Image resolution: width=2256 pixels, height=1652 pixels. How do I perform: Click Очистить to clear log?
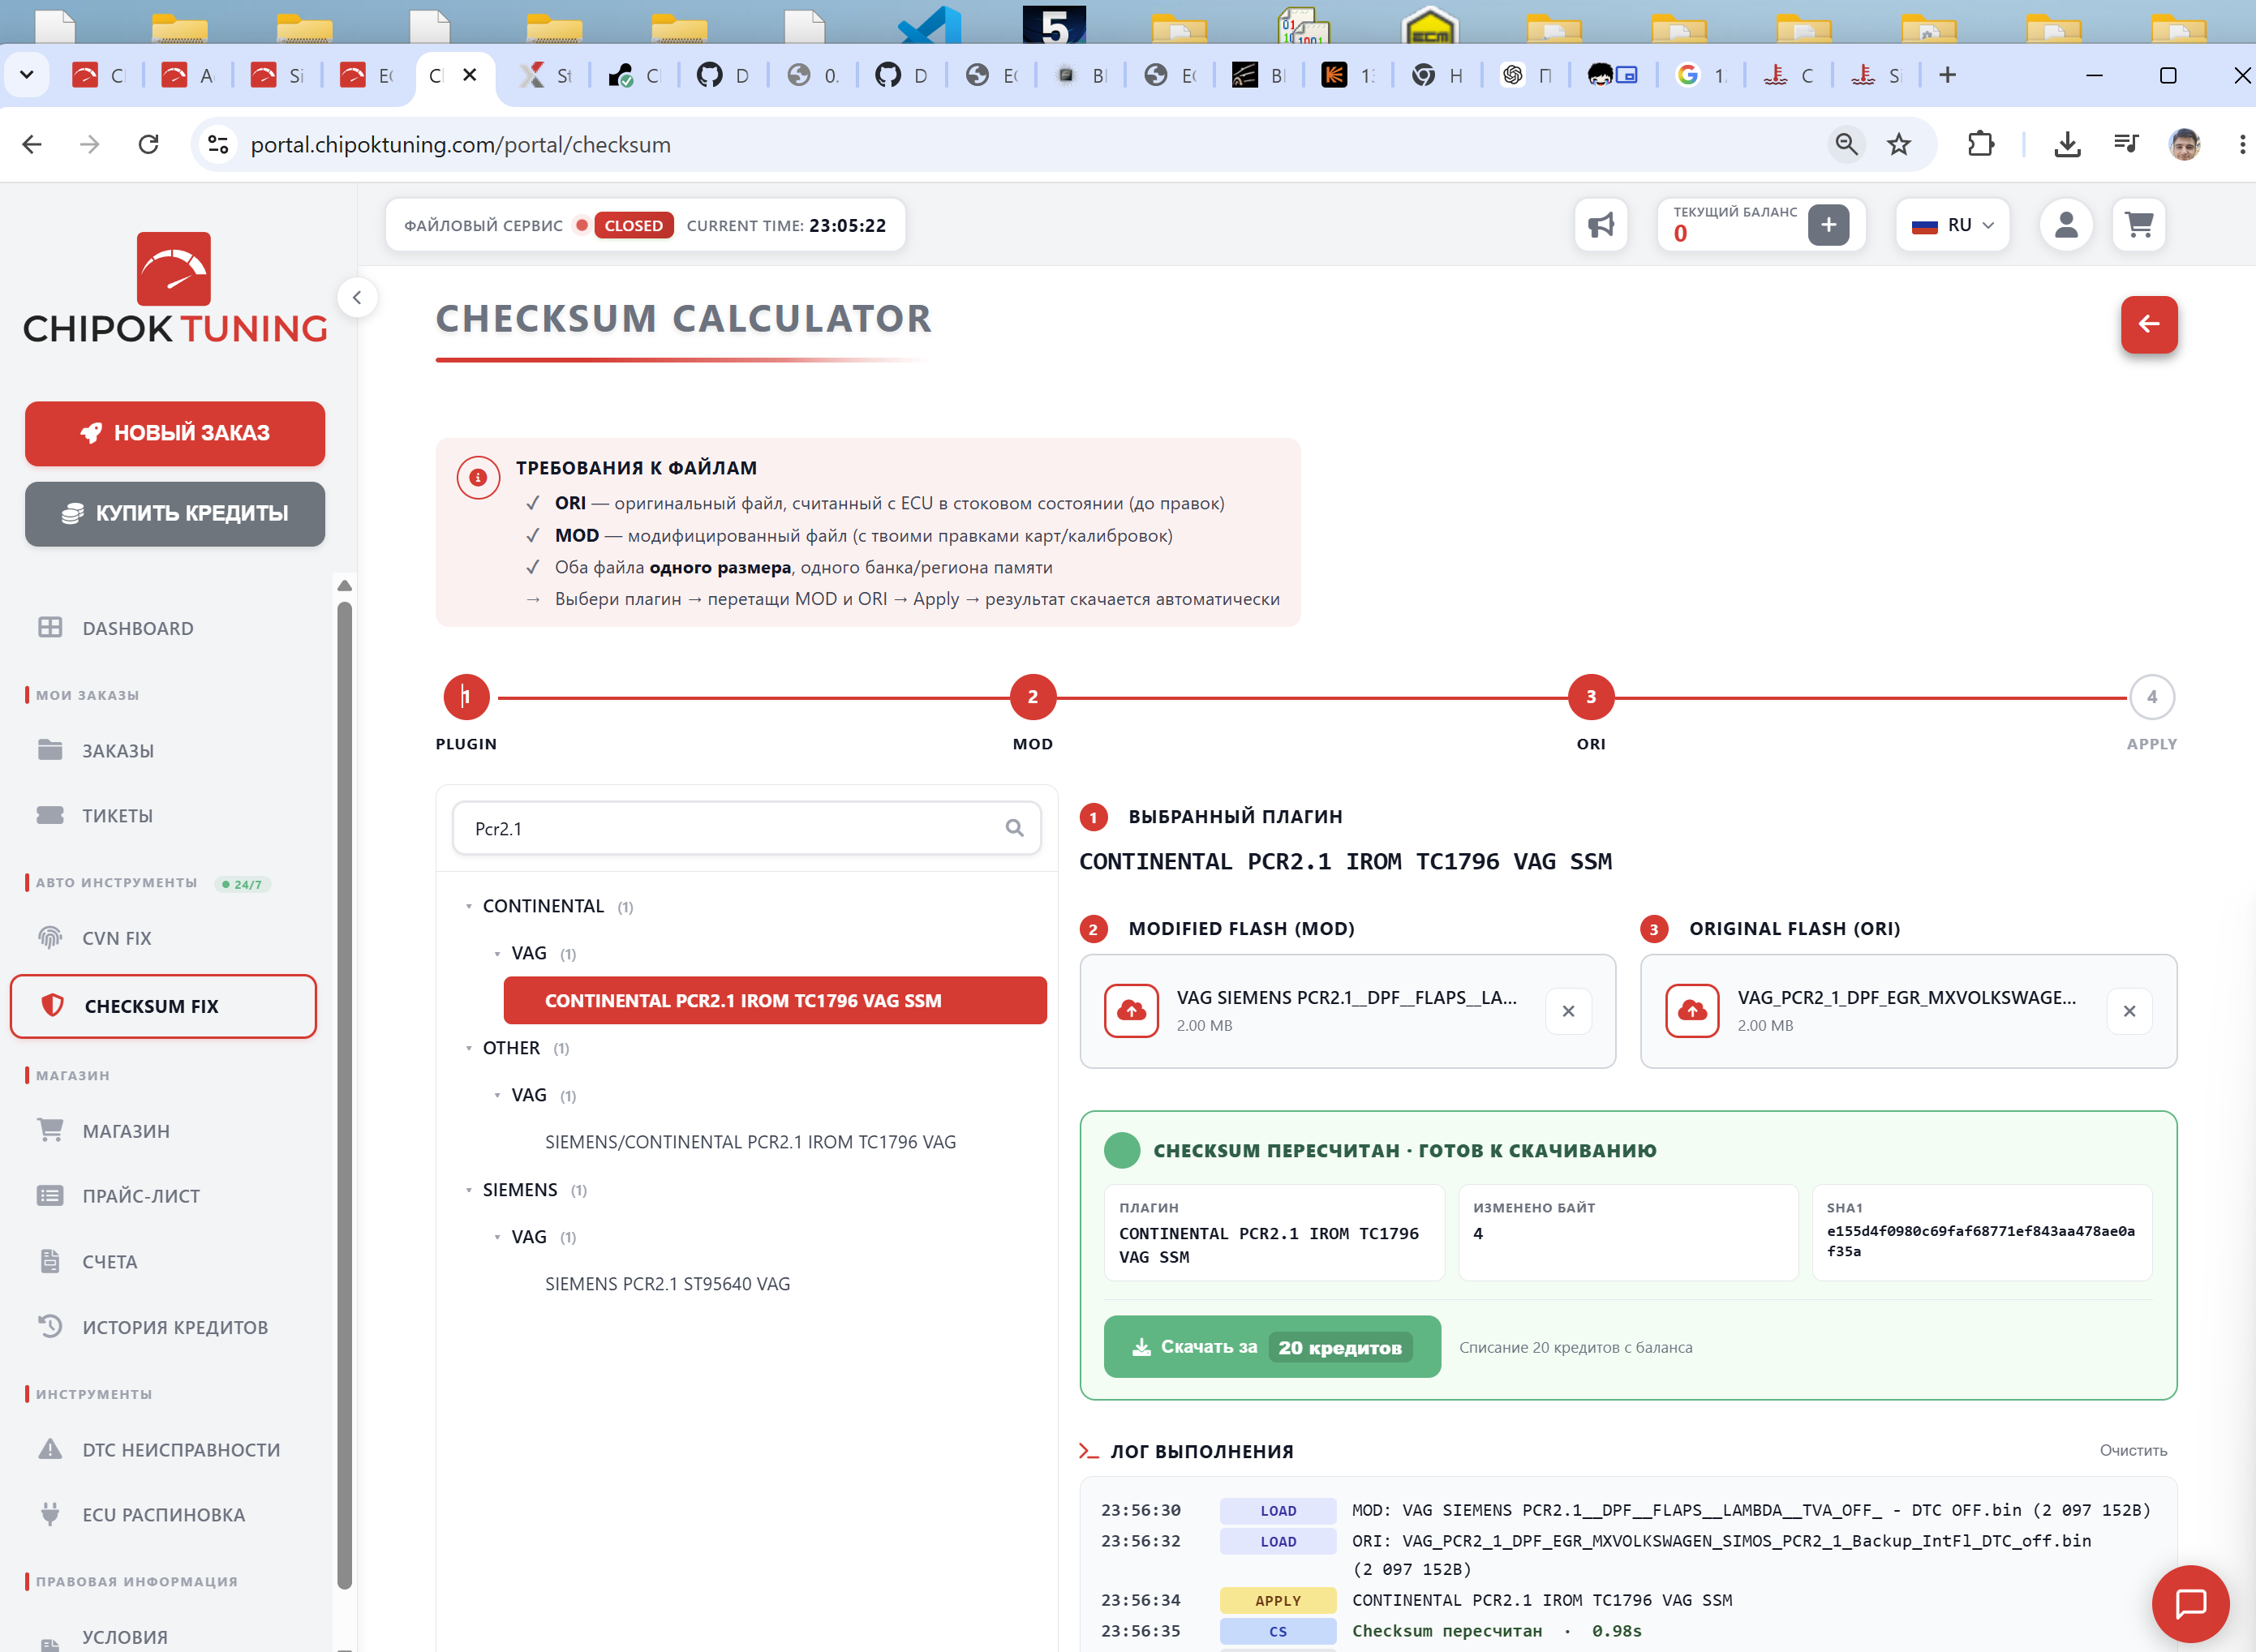(x=2133, y=1450)
